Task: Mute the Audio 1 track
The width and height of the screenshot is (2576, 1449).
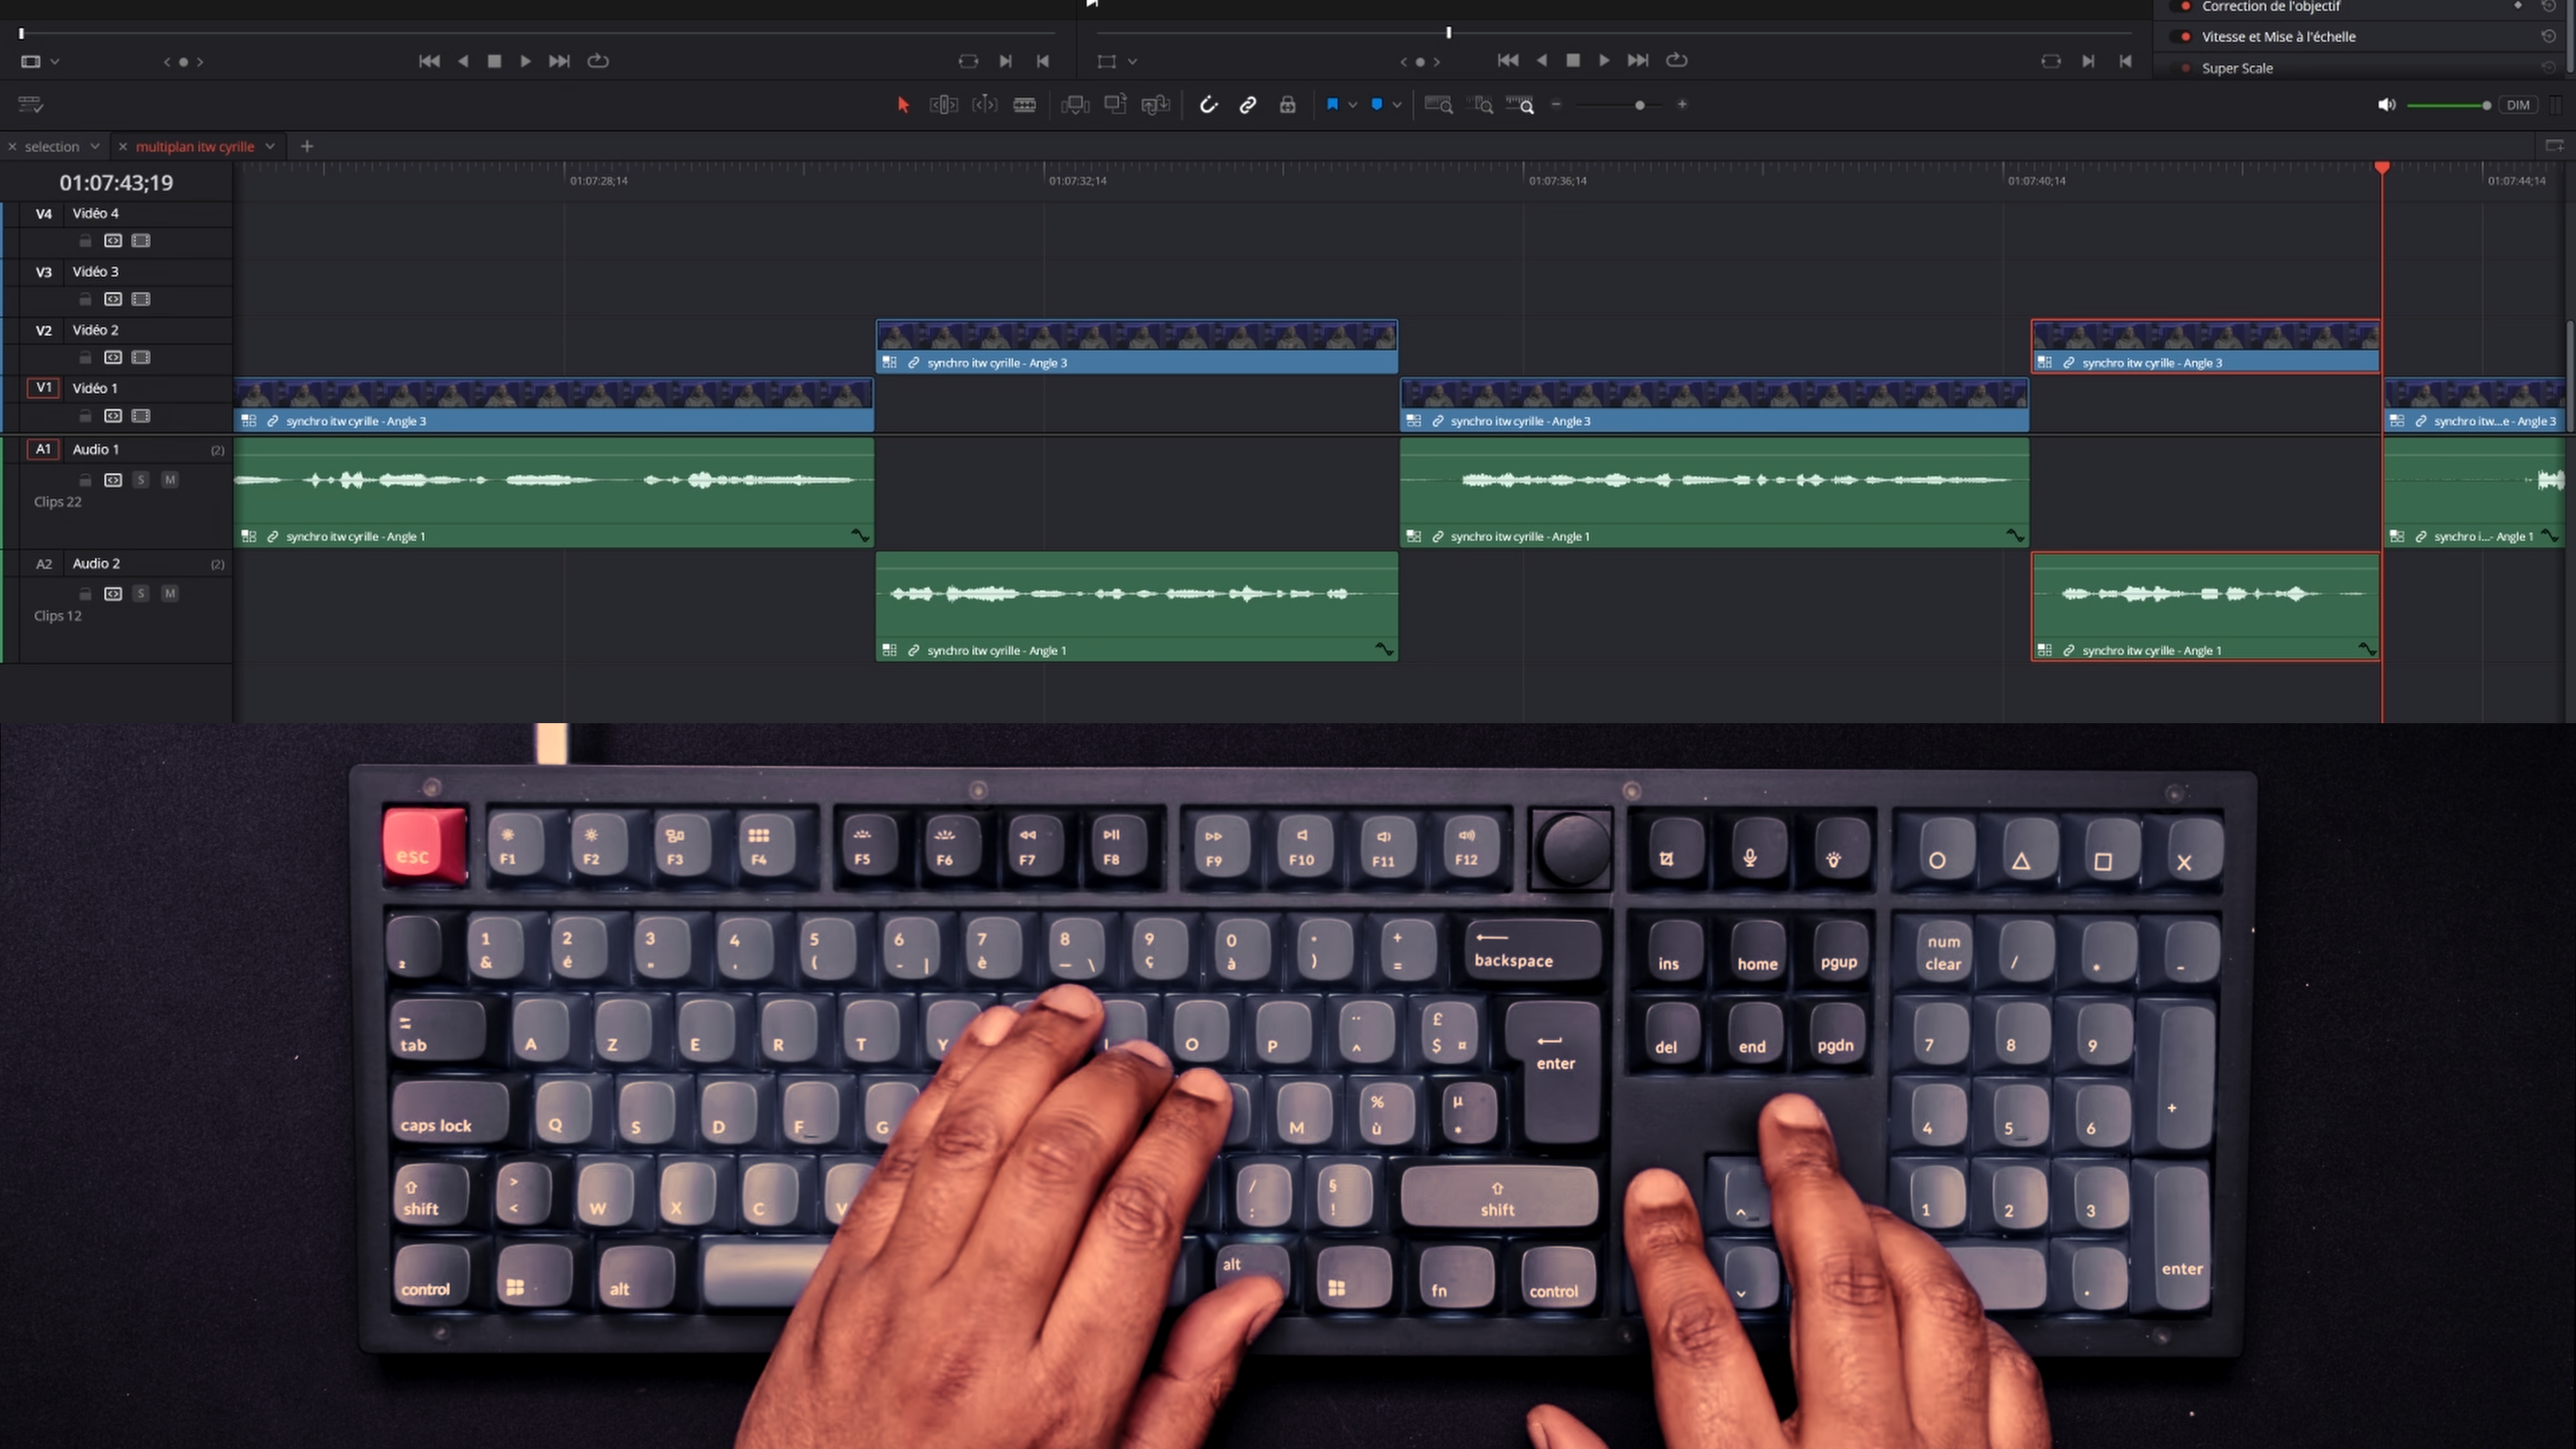Action: (170, 480)
